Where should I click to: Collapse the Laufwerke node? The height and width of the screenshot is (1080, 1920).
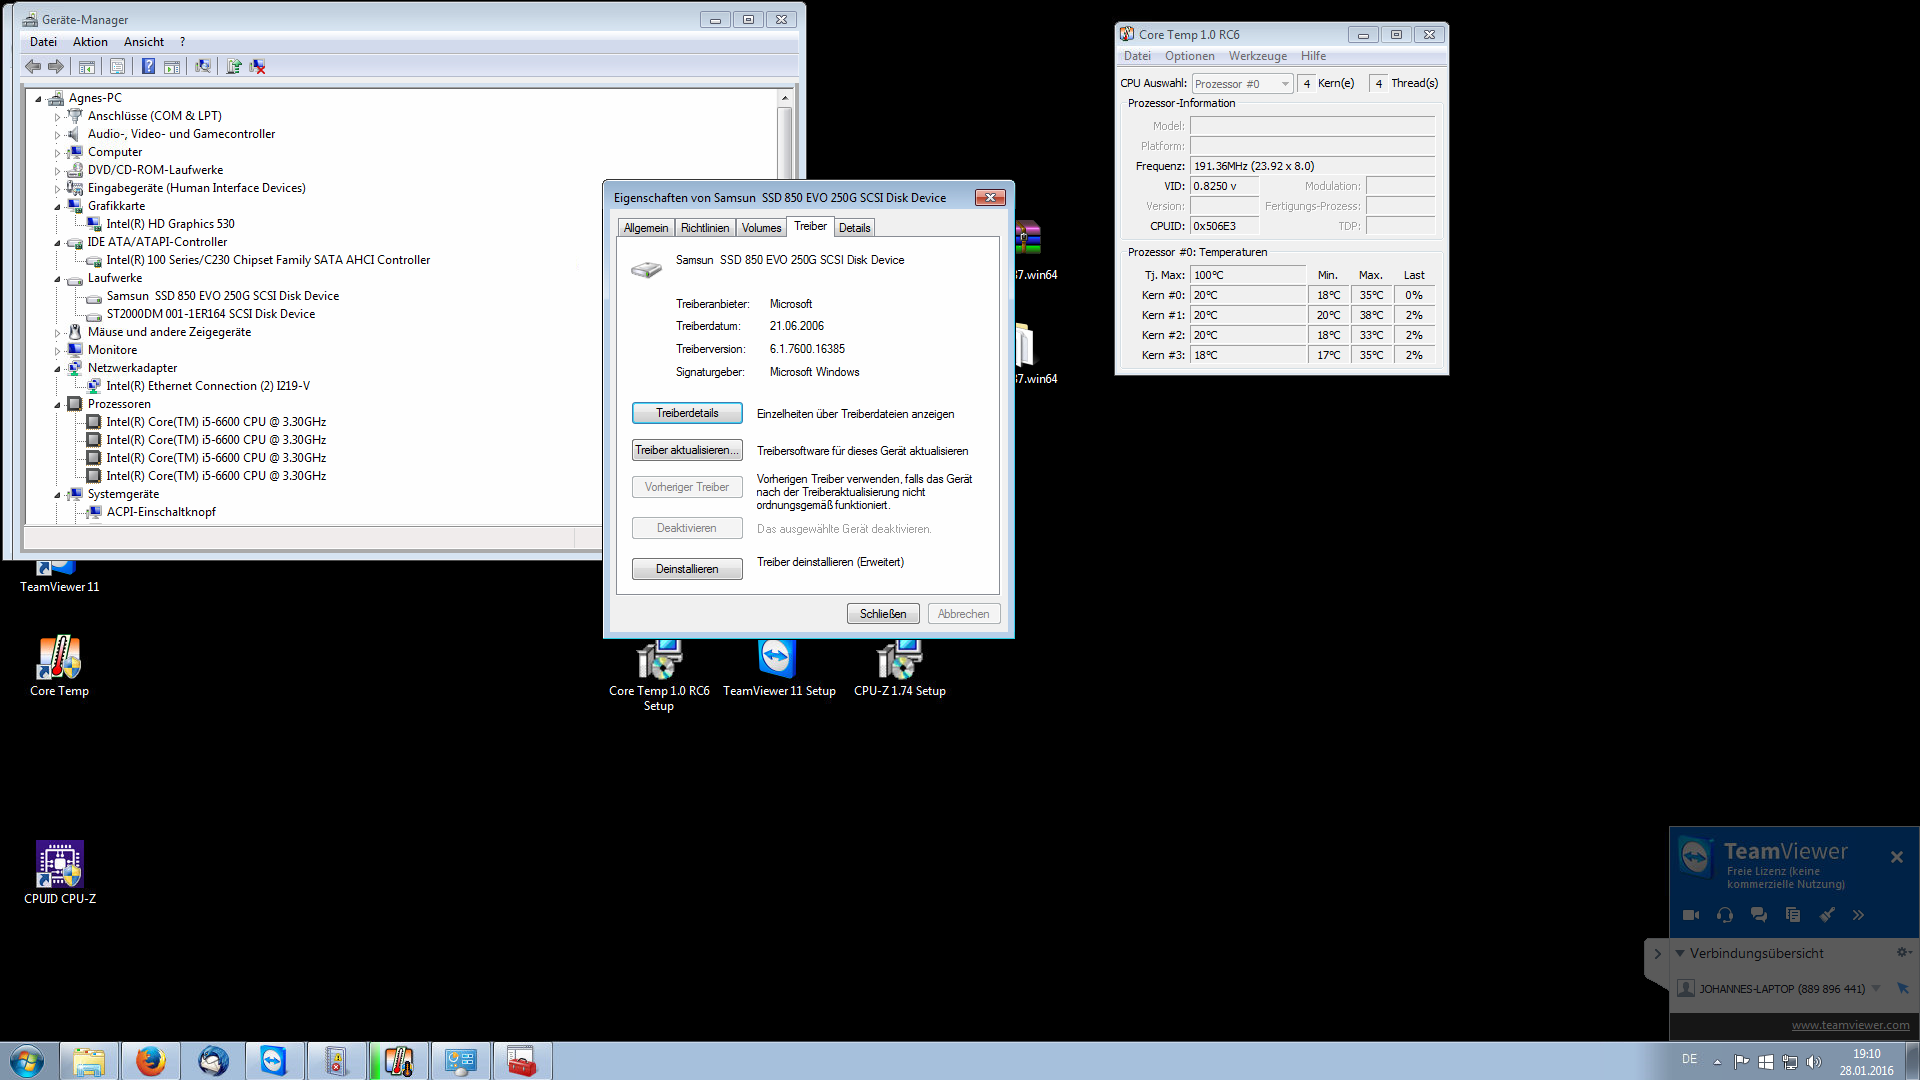pos(57,278)
